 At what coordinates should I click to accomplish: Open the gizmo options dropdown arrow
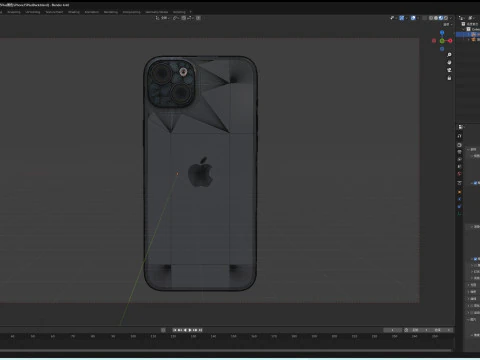(406, 18)
